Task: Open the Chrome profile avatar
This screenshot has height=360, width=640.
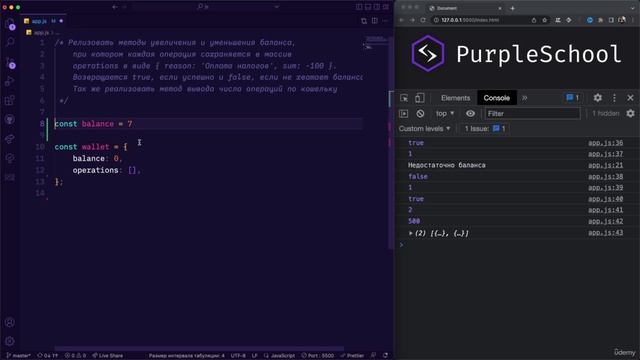Action: tap(622, 20)
